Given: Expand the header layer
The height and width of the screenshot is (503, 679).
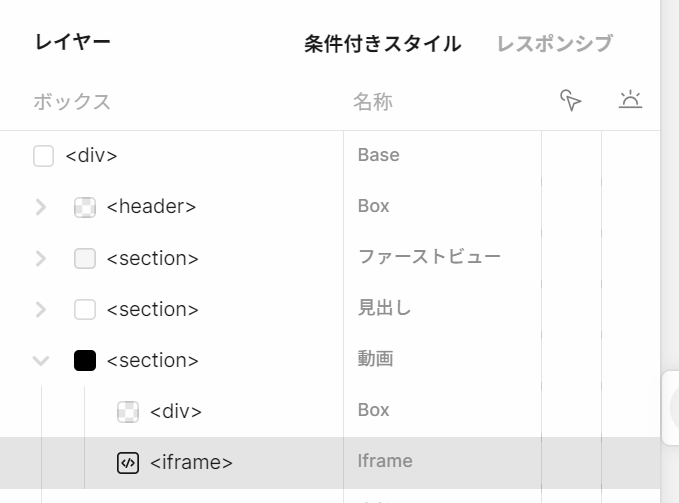Looking at the screenshot, I should click(x=41, y=207).
